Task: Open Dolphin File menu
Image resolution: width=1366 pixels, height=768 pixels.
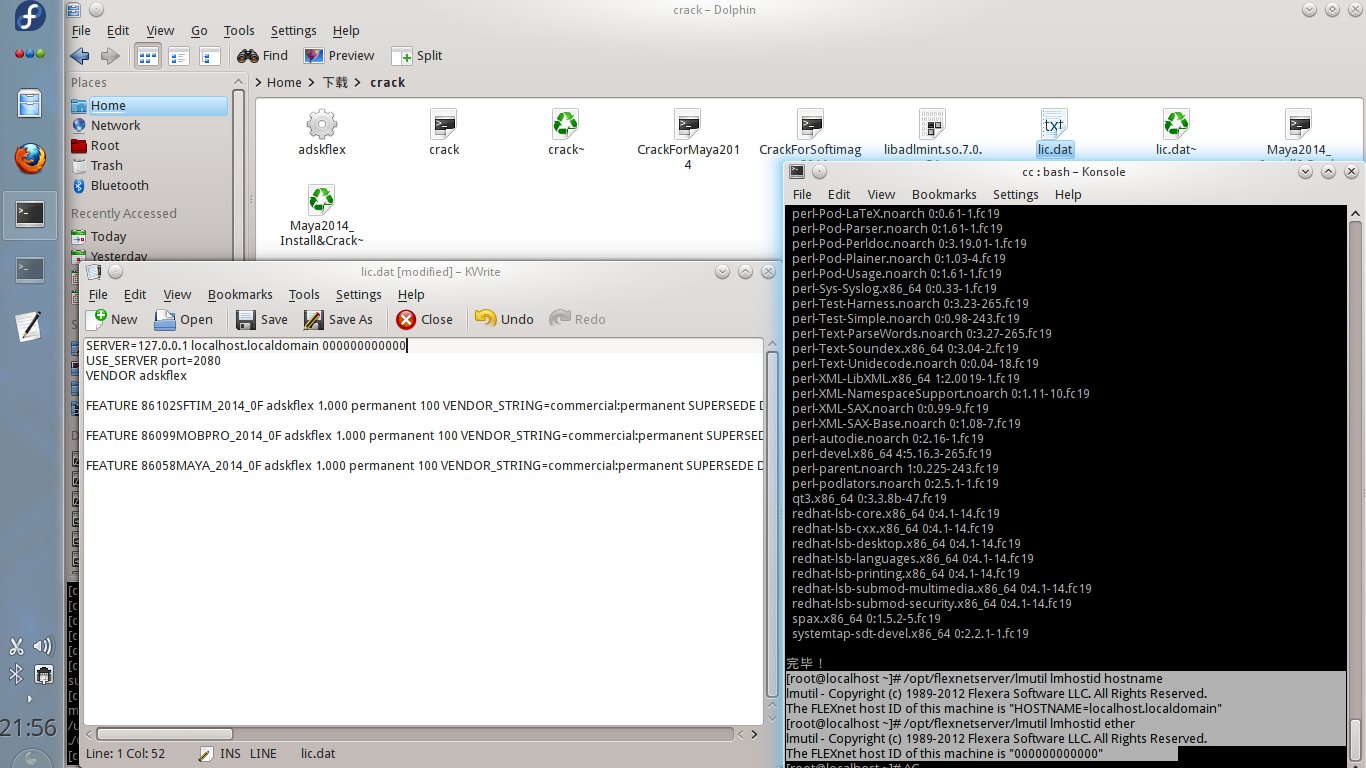Action: 81,31
